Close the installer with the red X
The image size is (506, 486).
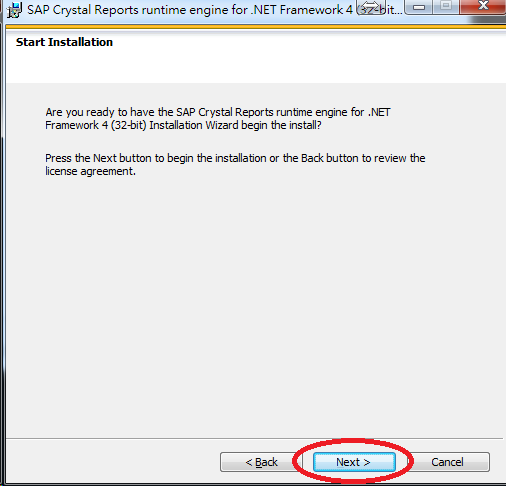483,6
